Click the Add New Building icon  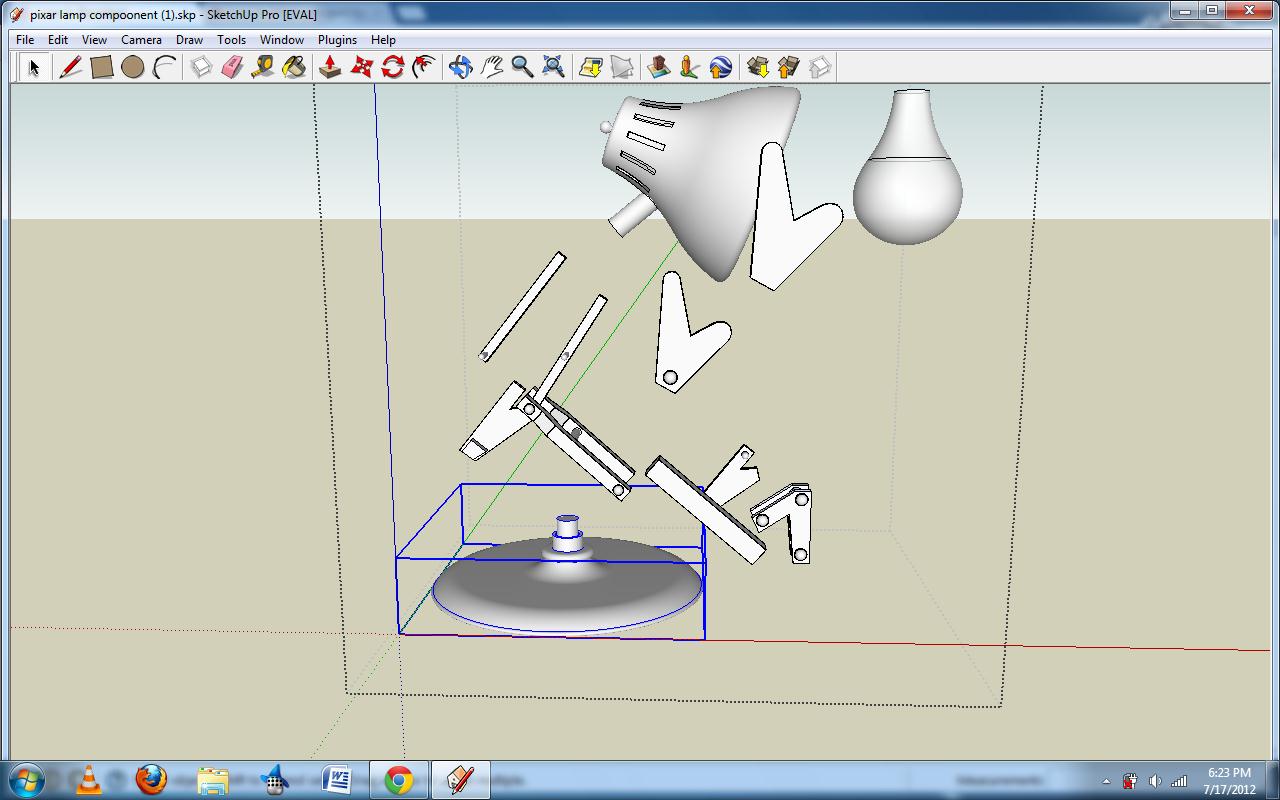[x=658, y=67]
